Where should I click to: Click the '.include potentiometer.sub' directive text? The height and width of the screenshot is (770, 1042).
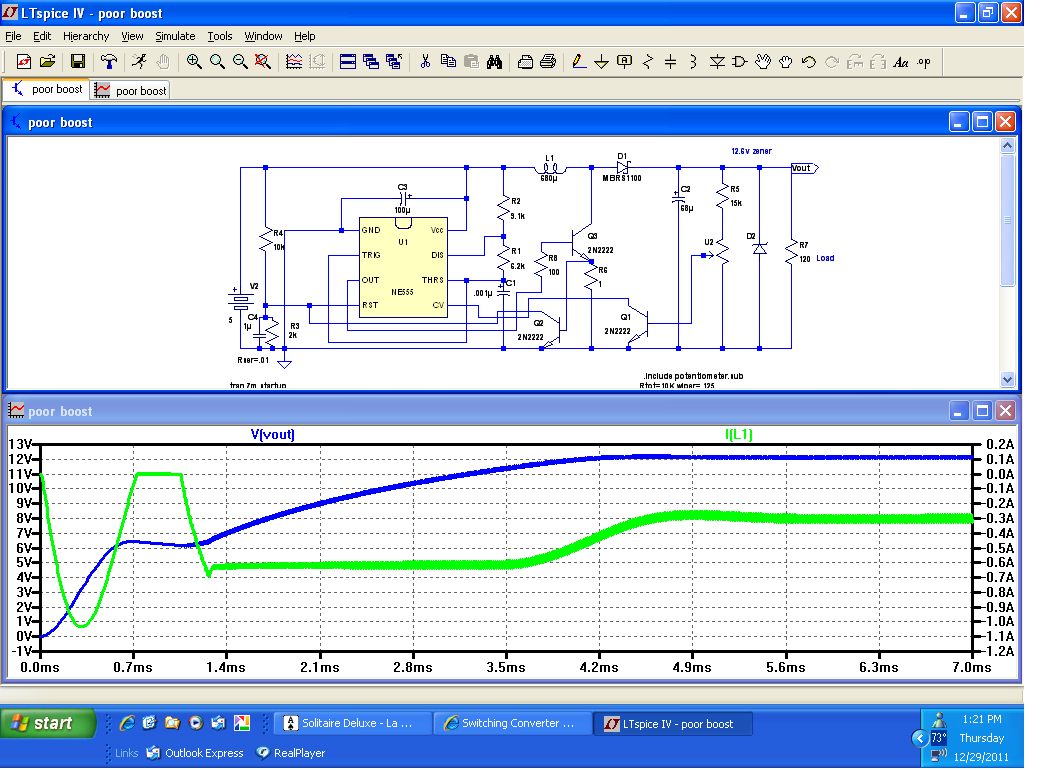coord(693,376)
